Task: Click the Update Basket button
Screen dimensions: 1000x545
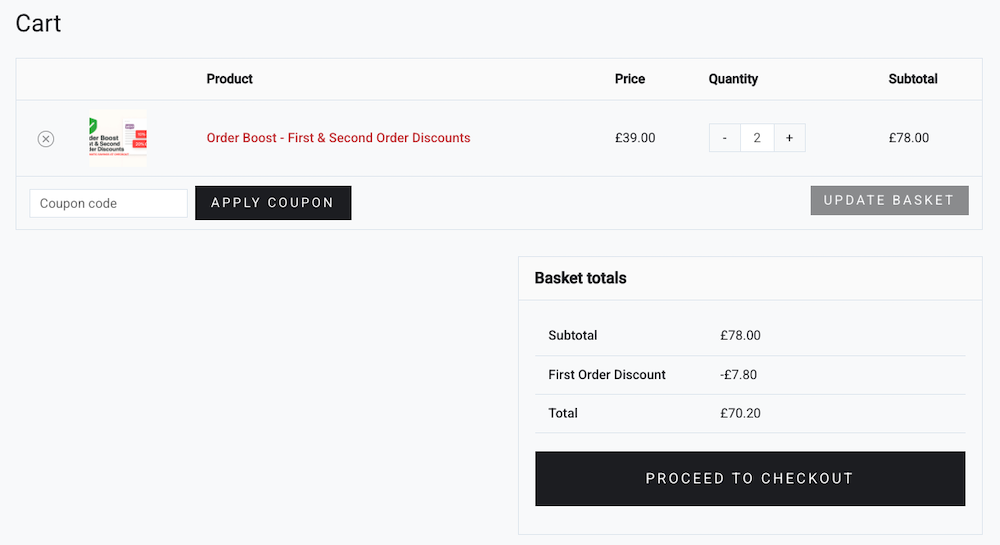Action: [x=889, y=200]
